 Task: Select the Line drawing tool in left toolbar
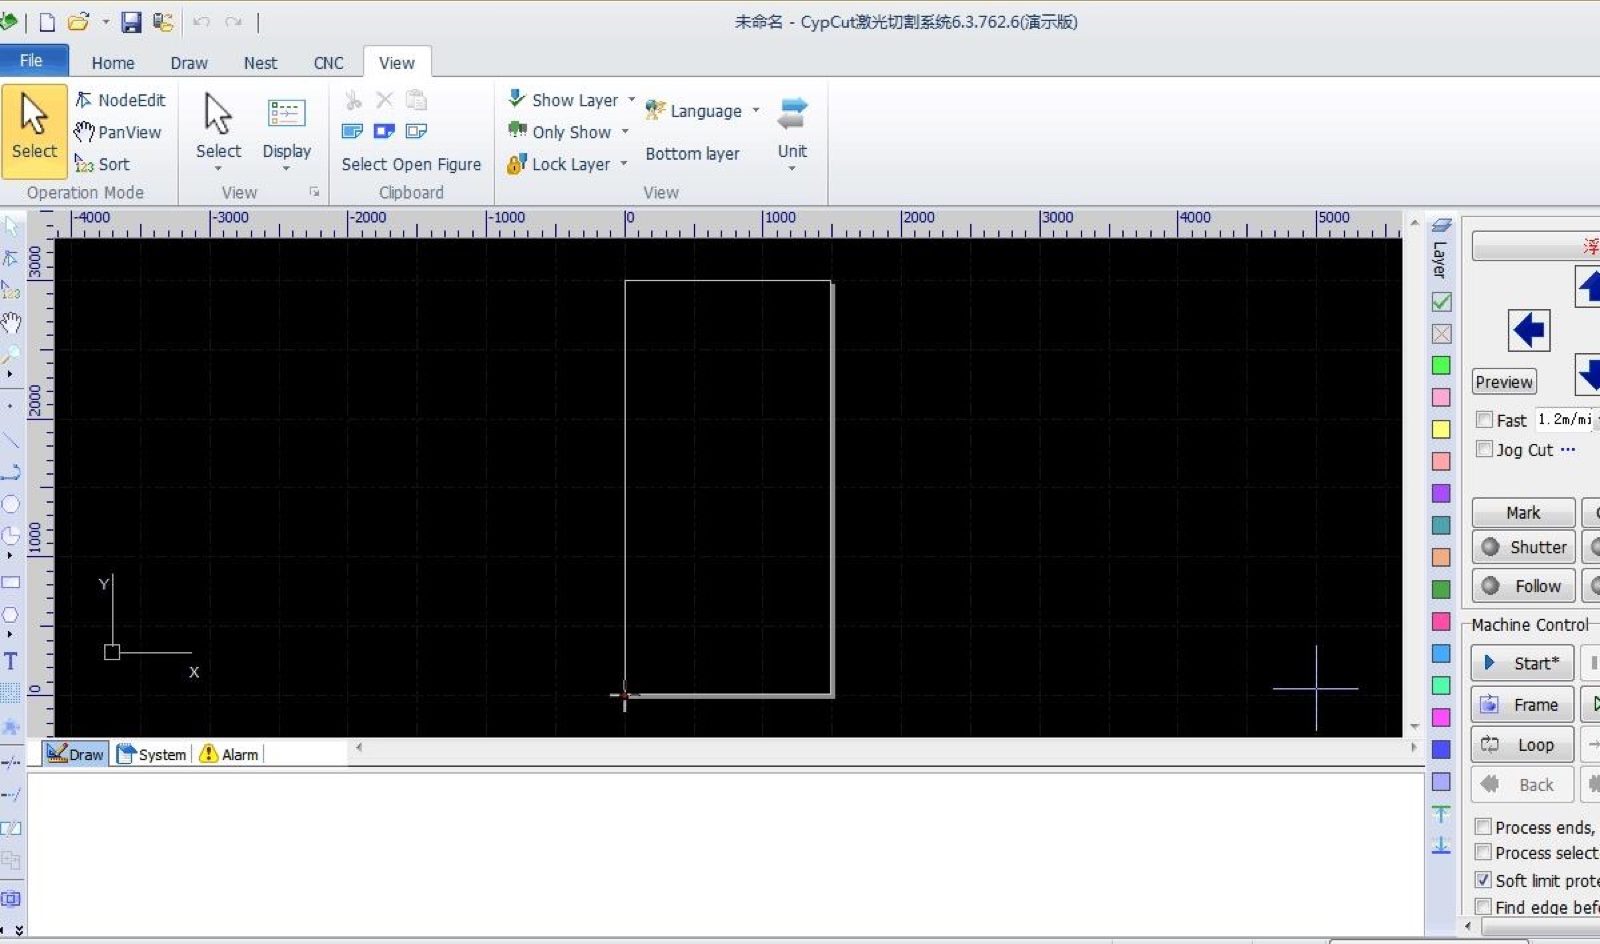(11, 439)
